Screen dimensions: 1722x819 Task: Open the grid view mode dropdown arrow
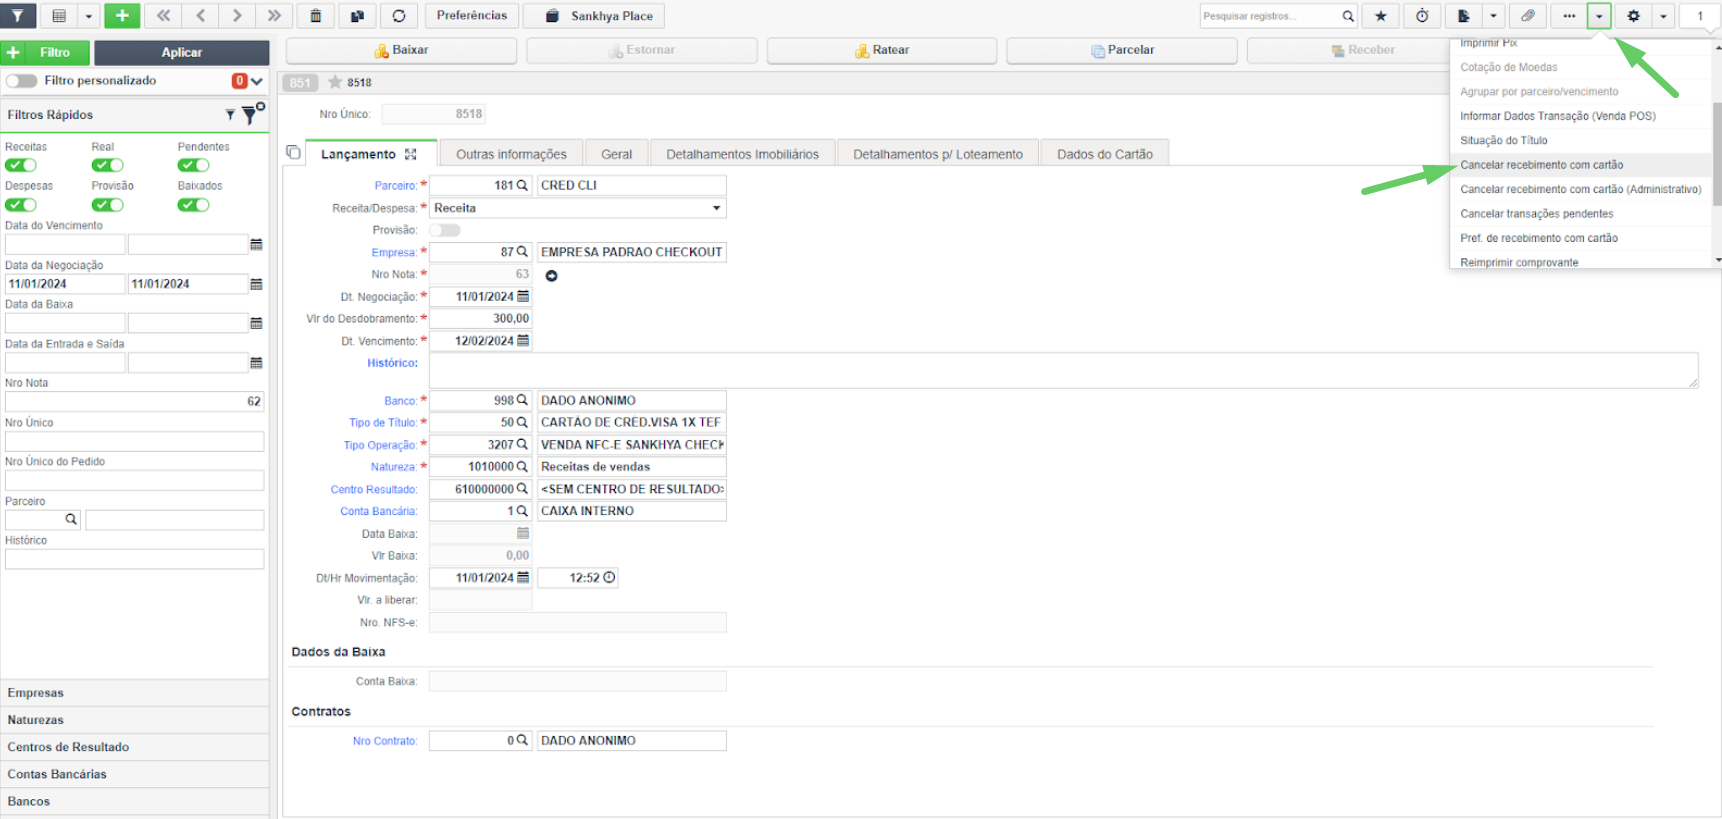pyautogui.click(x=88, y=16)
